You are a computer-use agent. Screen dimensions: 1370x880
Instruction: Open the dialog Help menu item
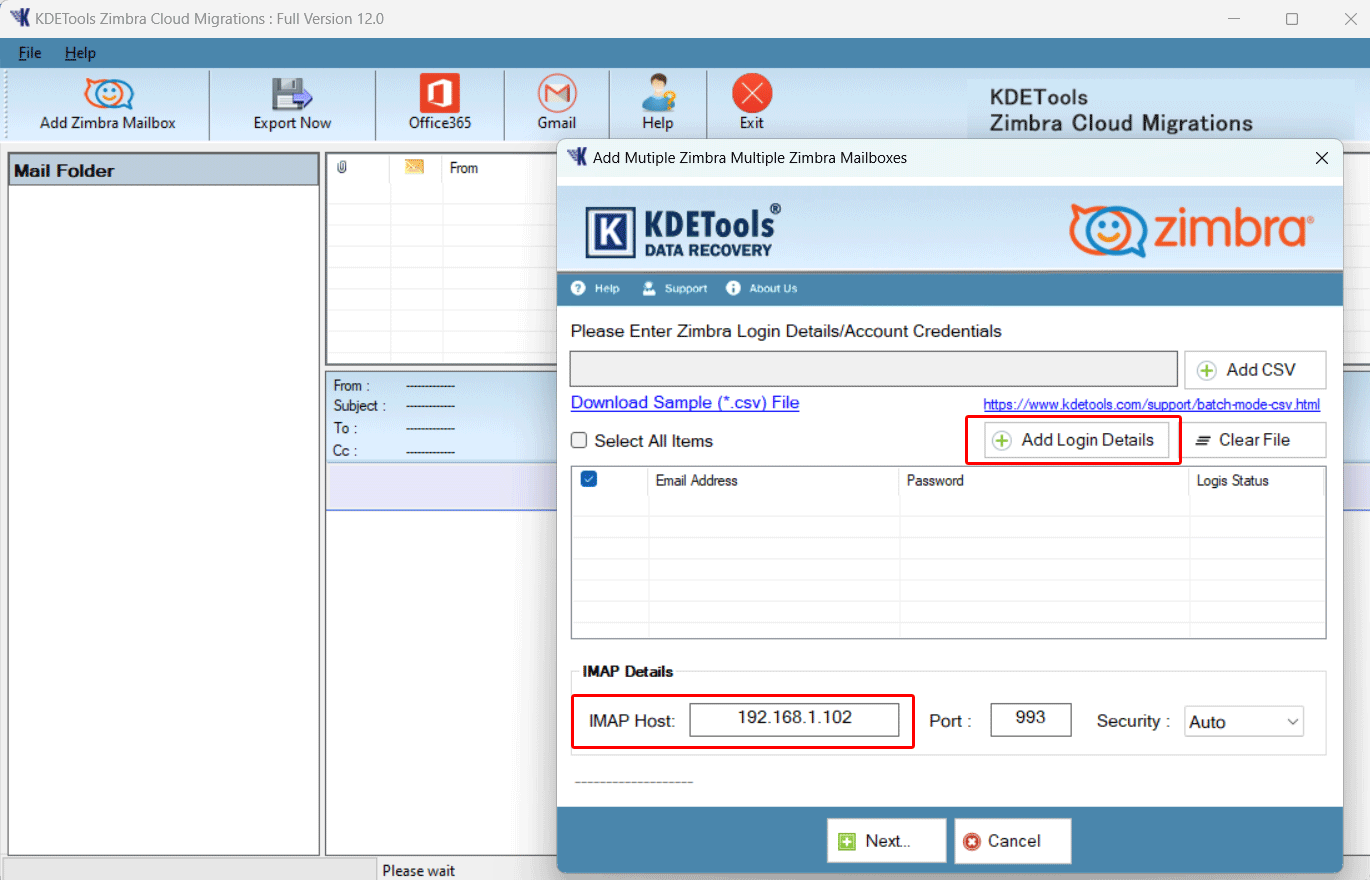click(x=595, y=288)
